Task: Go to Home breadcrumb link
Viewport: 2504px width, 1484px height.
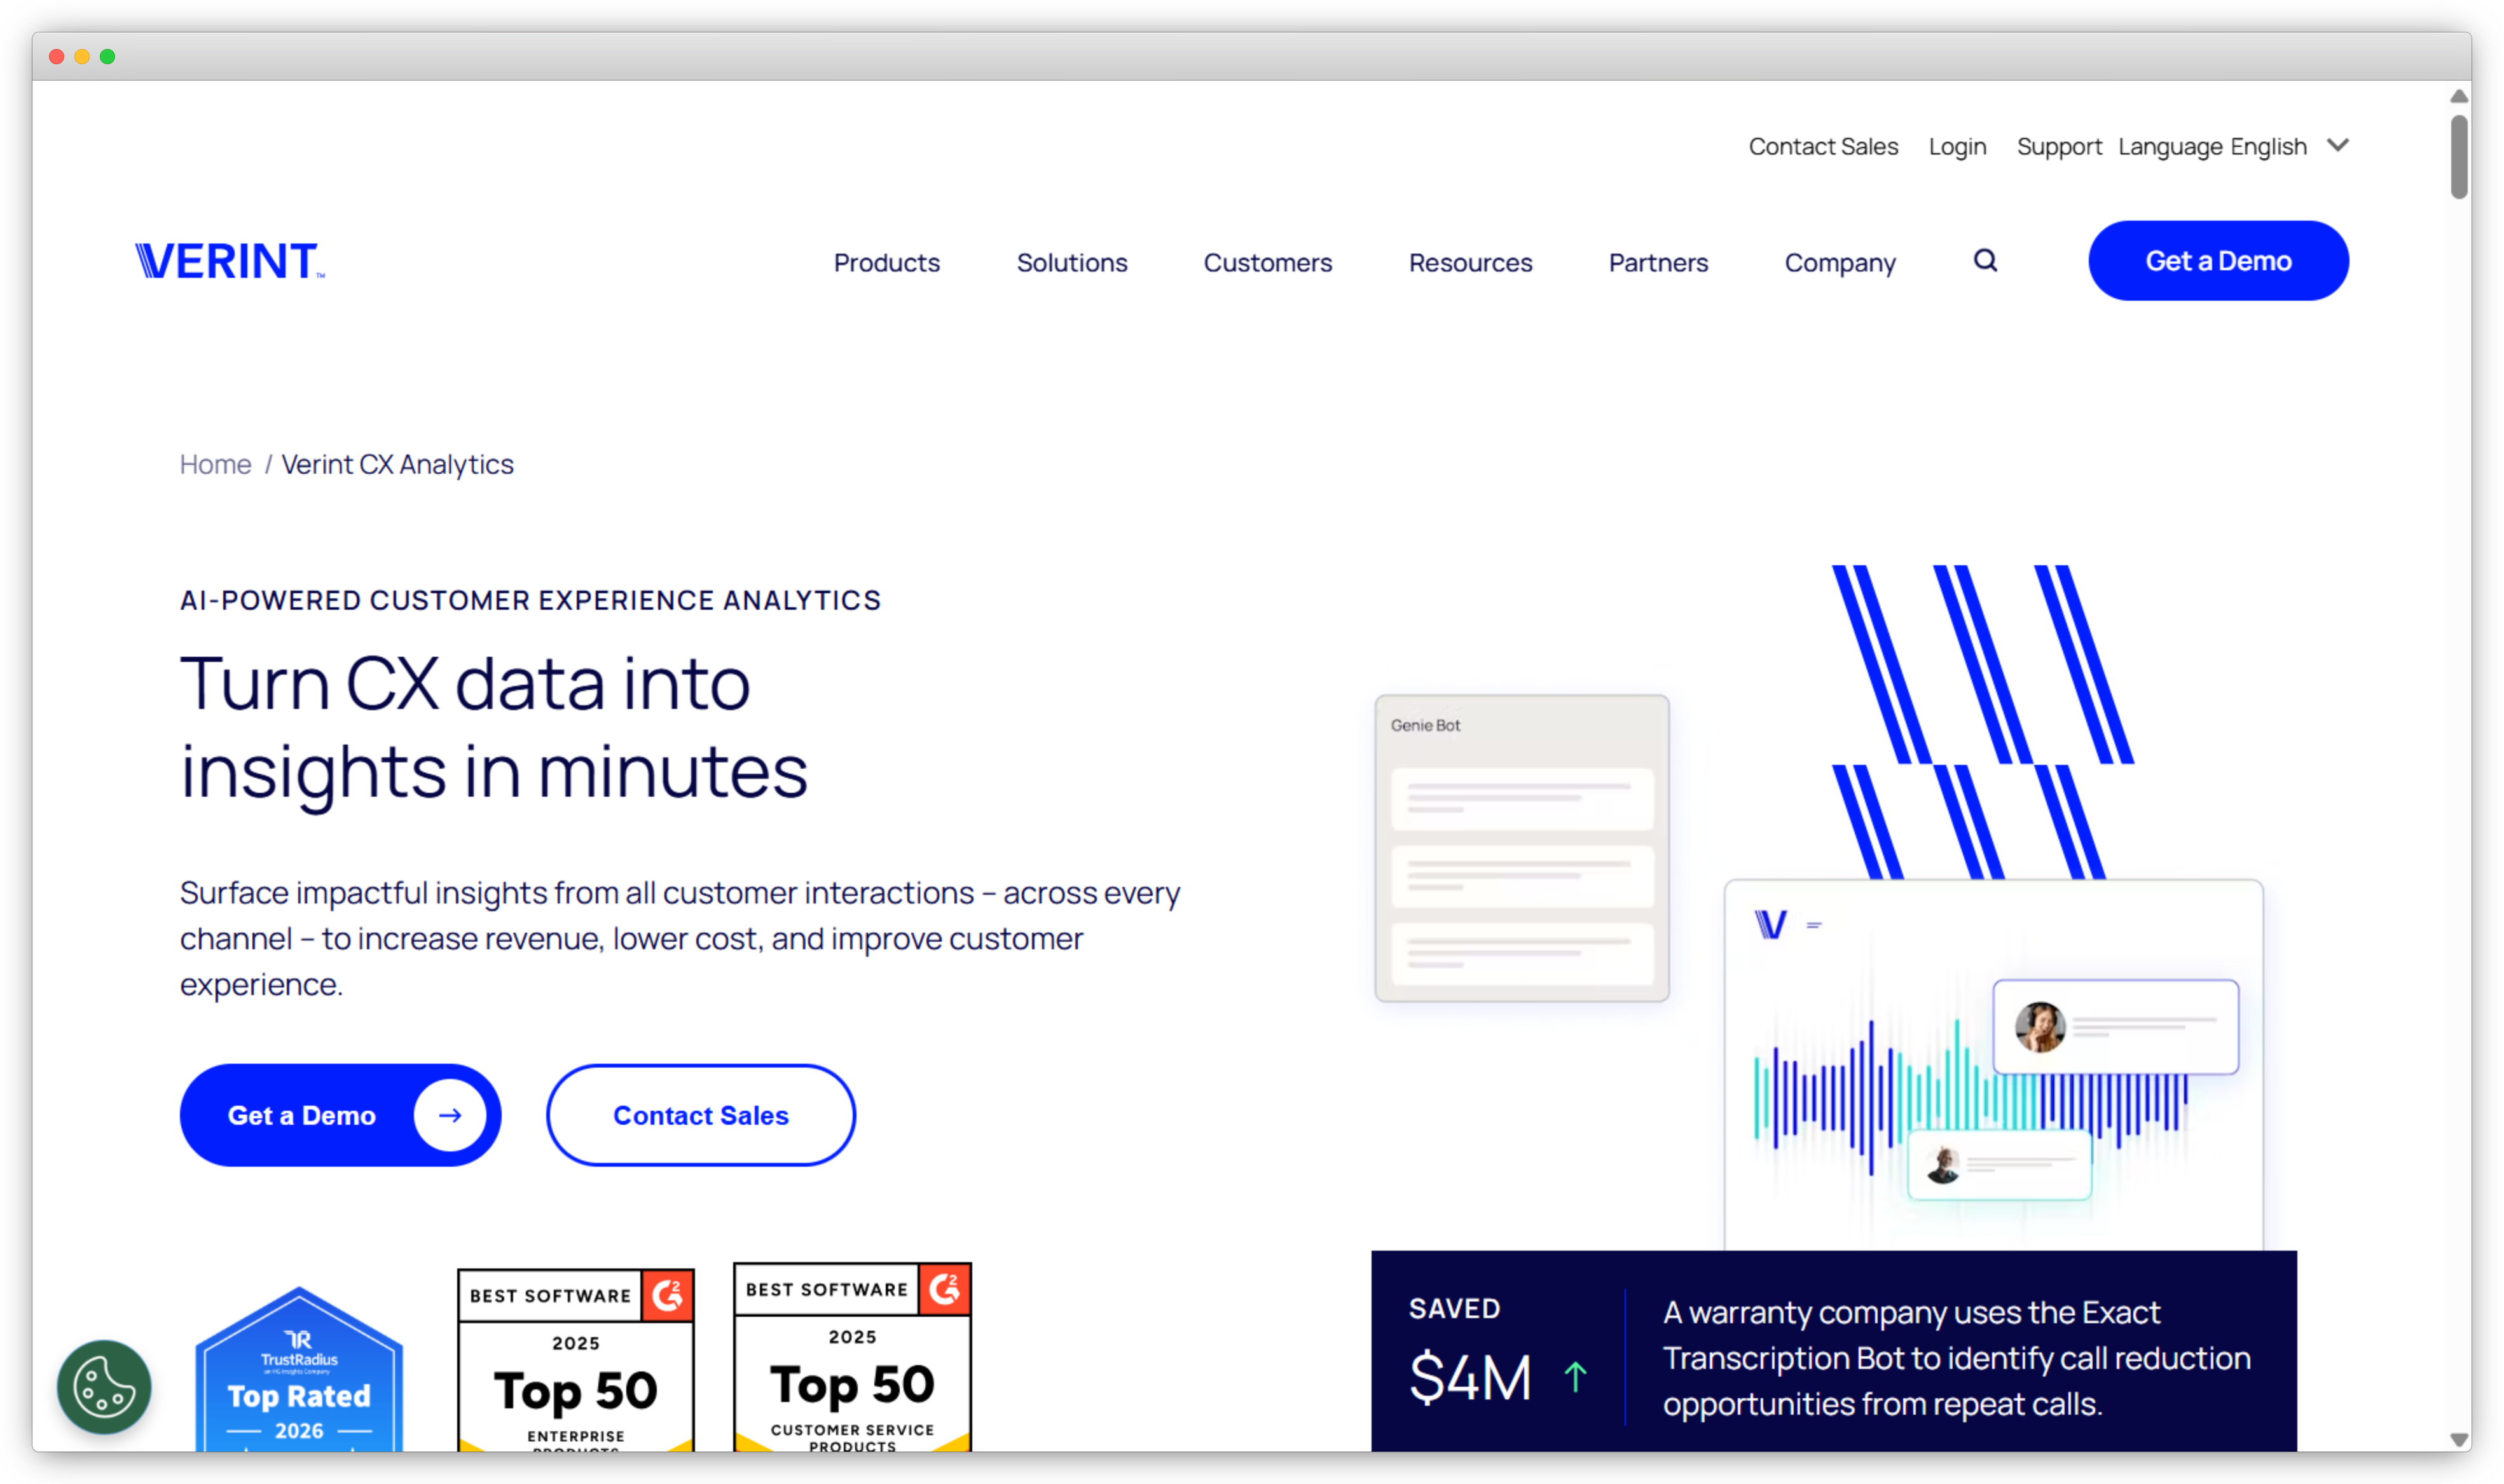Action: (215, 464)
